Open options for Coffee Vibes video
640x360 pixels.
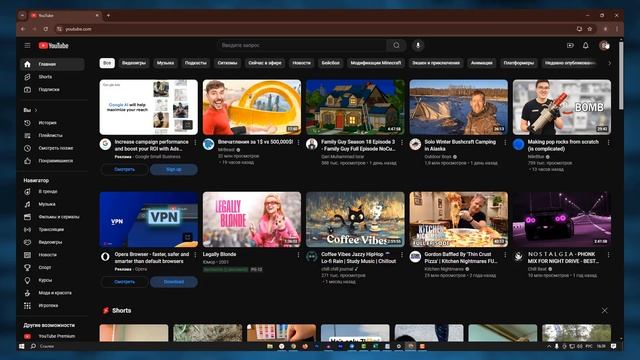(402, 255)
